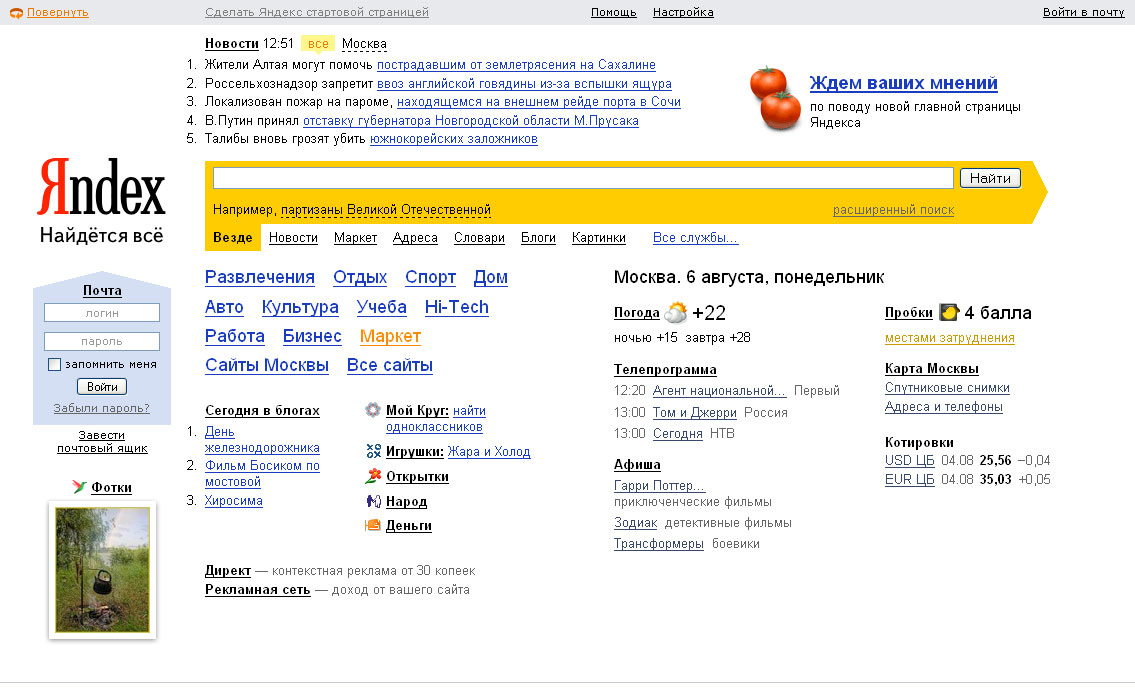Open the Развлечения category

[260, 277]
